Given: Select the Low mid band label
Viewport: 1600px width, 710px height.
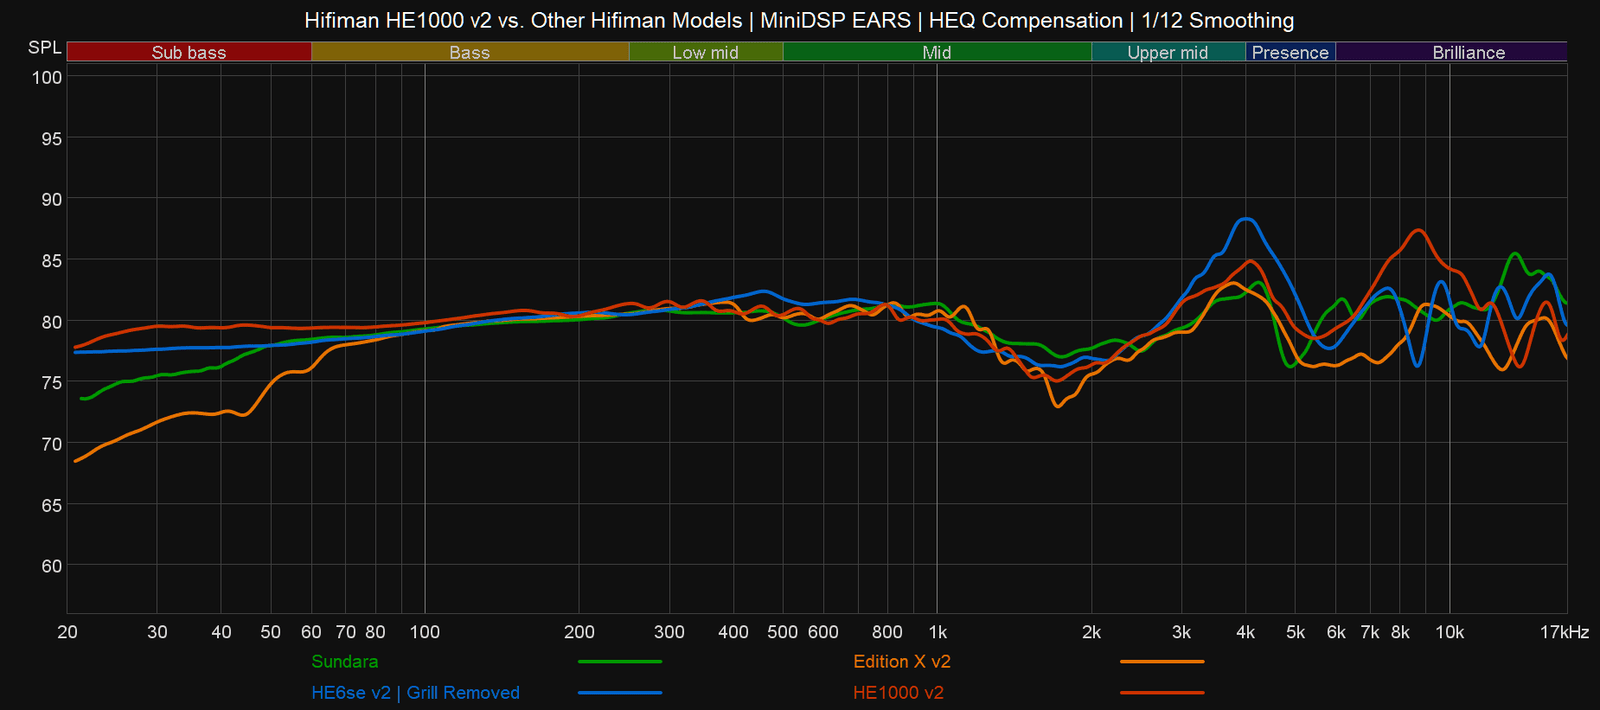Looking at the screenshot, I should (x=705, y=52).
